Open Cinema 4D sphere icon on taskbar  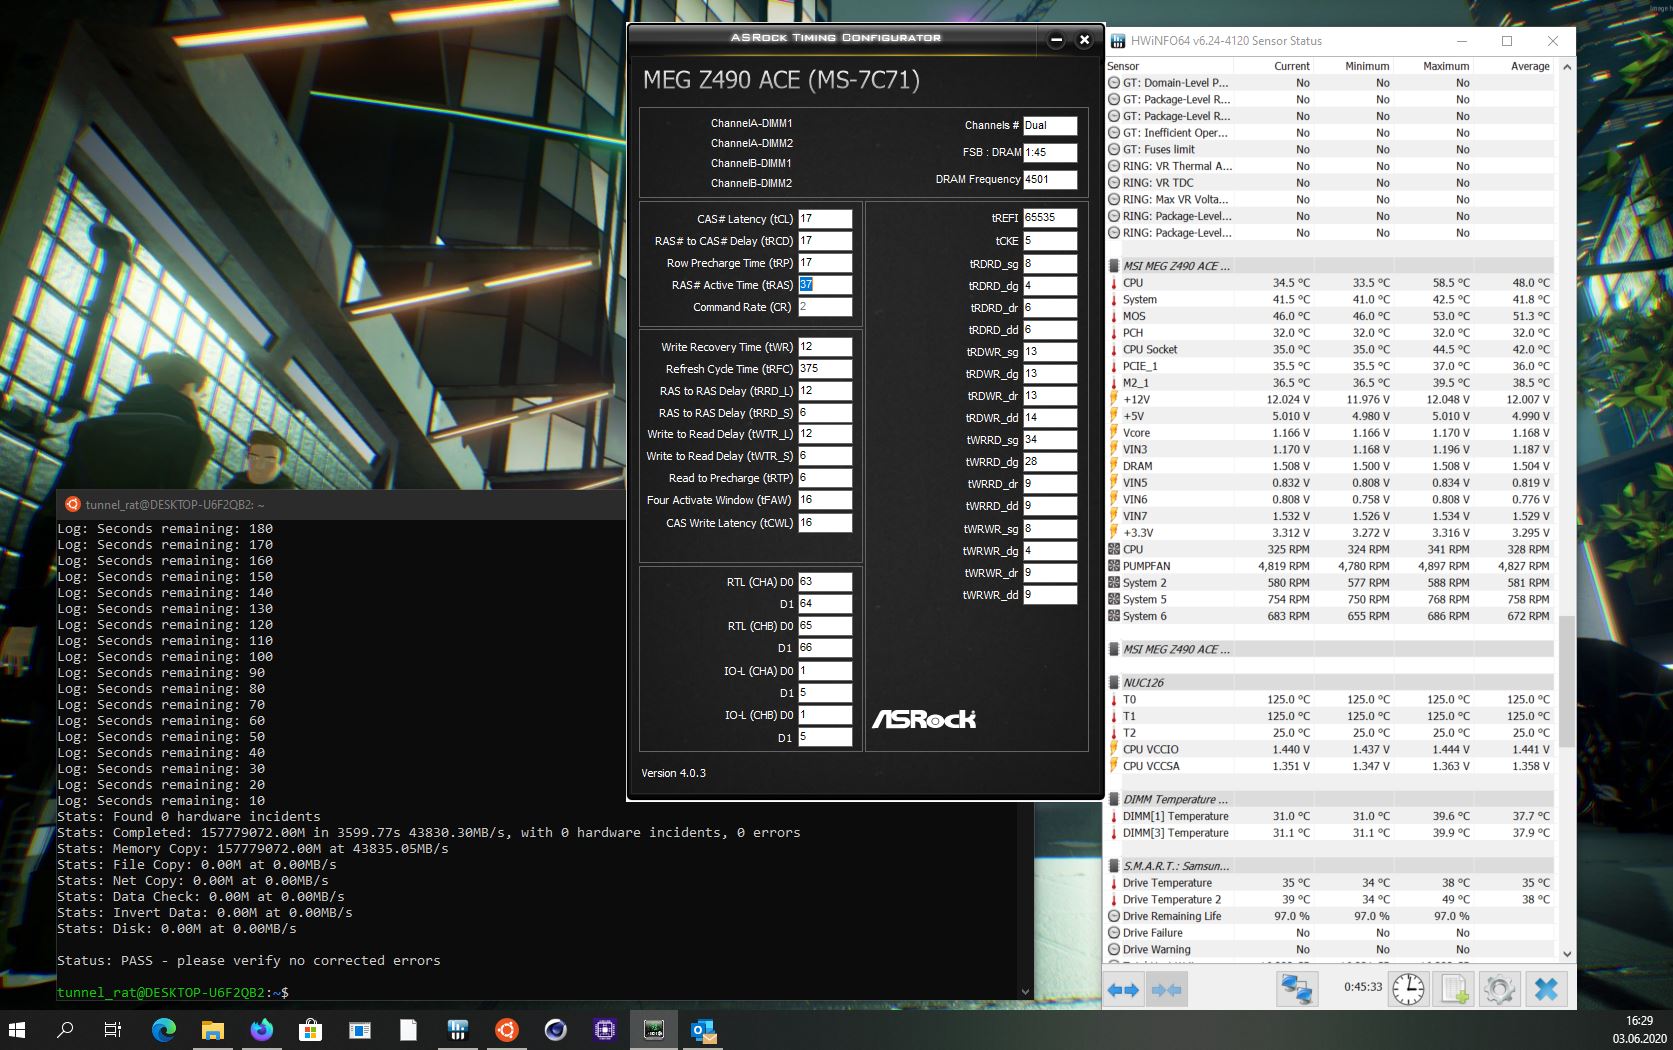pos(556,1030)
